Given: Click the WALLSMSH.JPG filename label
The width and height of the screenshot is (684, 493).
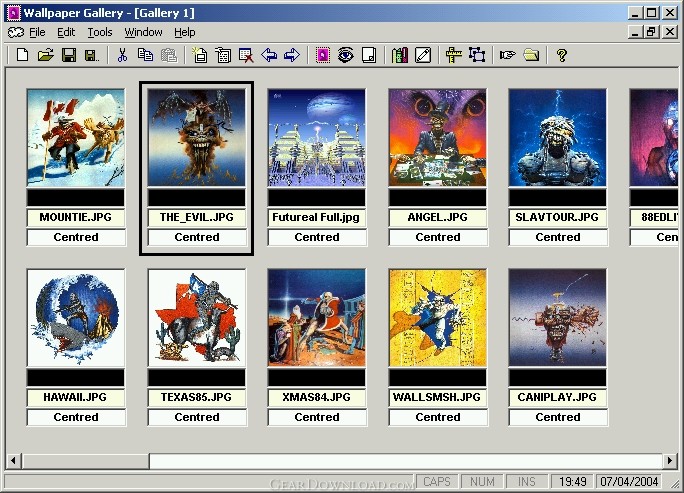Looking at the screenshot, I should pyautogui.click(x=438, y=397).
